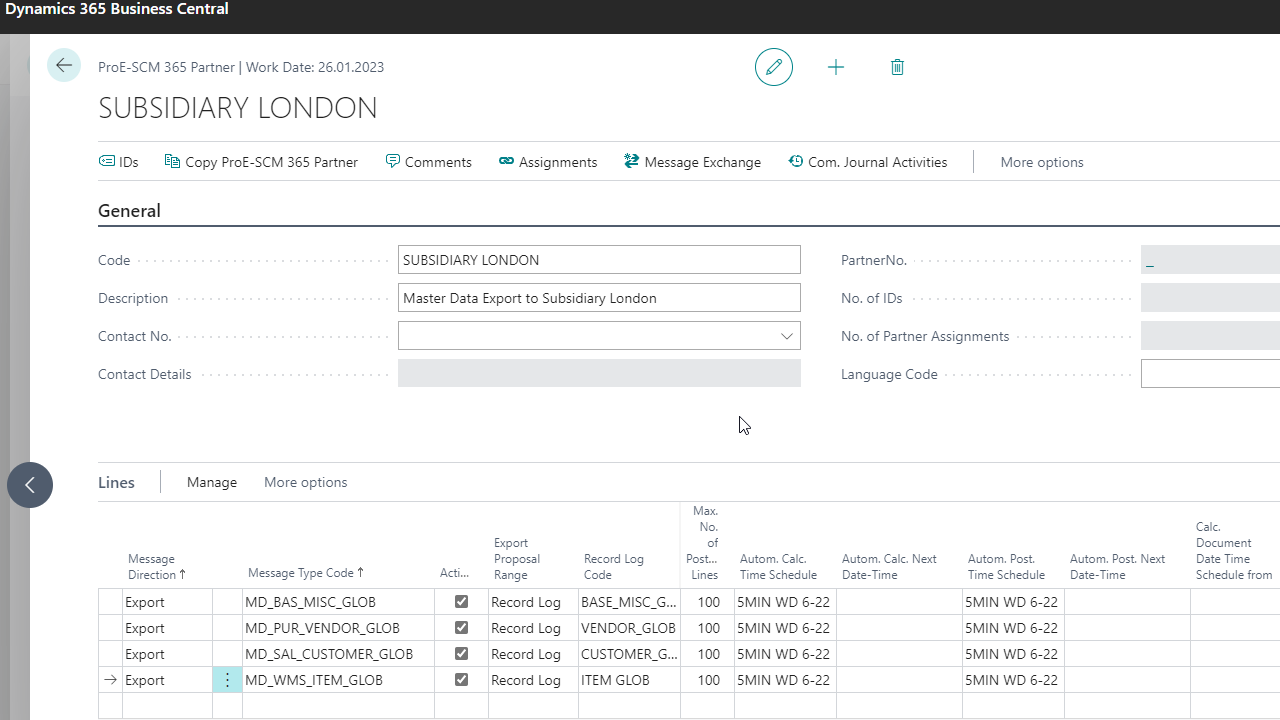1280x720 pixels.
Task: Toggle Active checkbox for MD_SAL_CUSTOMER_GLOB
Action: pos(461,654)
